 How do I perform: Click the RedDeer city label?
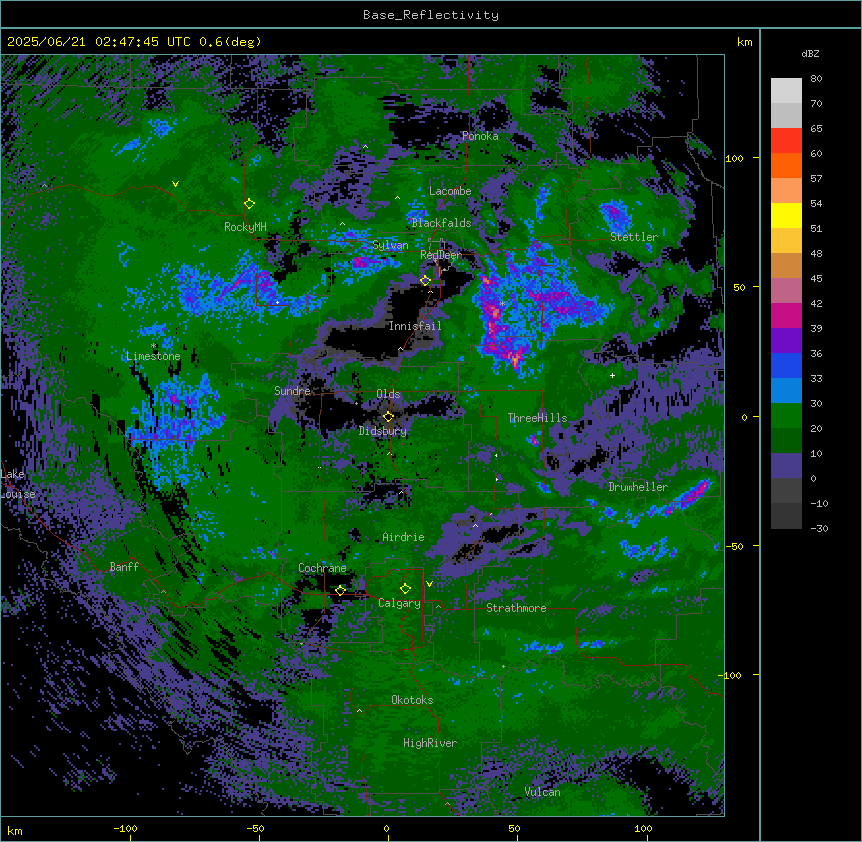click(x=441, y=255)
